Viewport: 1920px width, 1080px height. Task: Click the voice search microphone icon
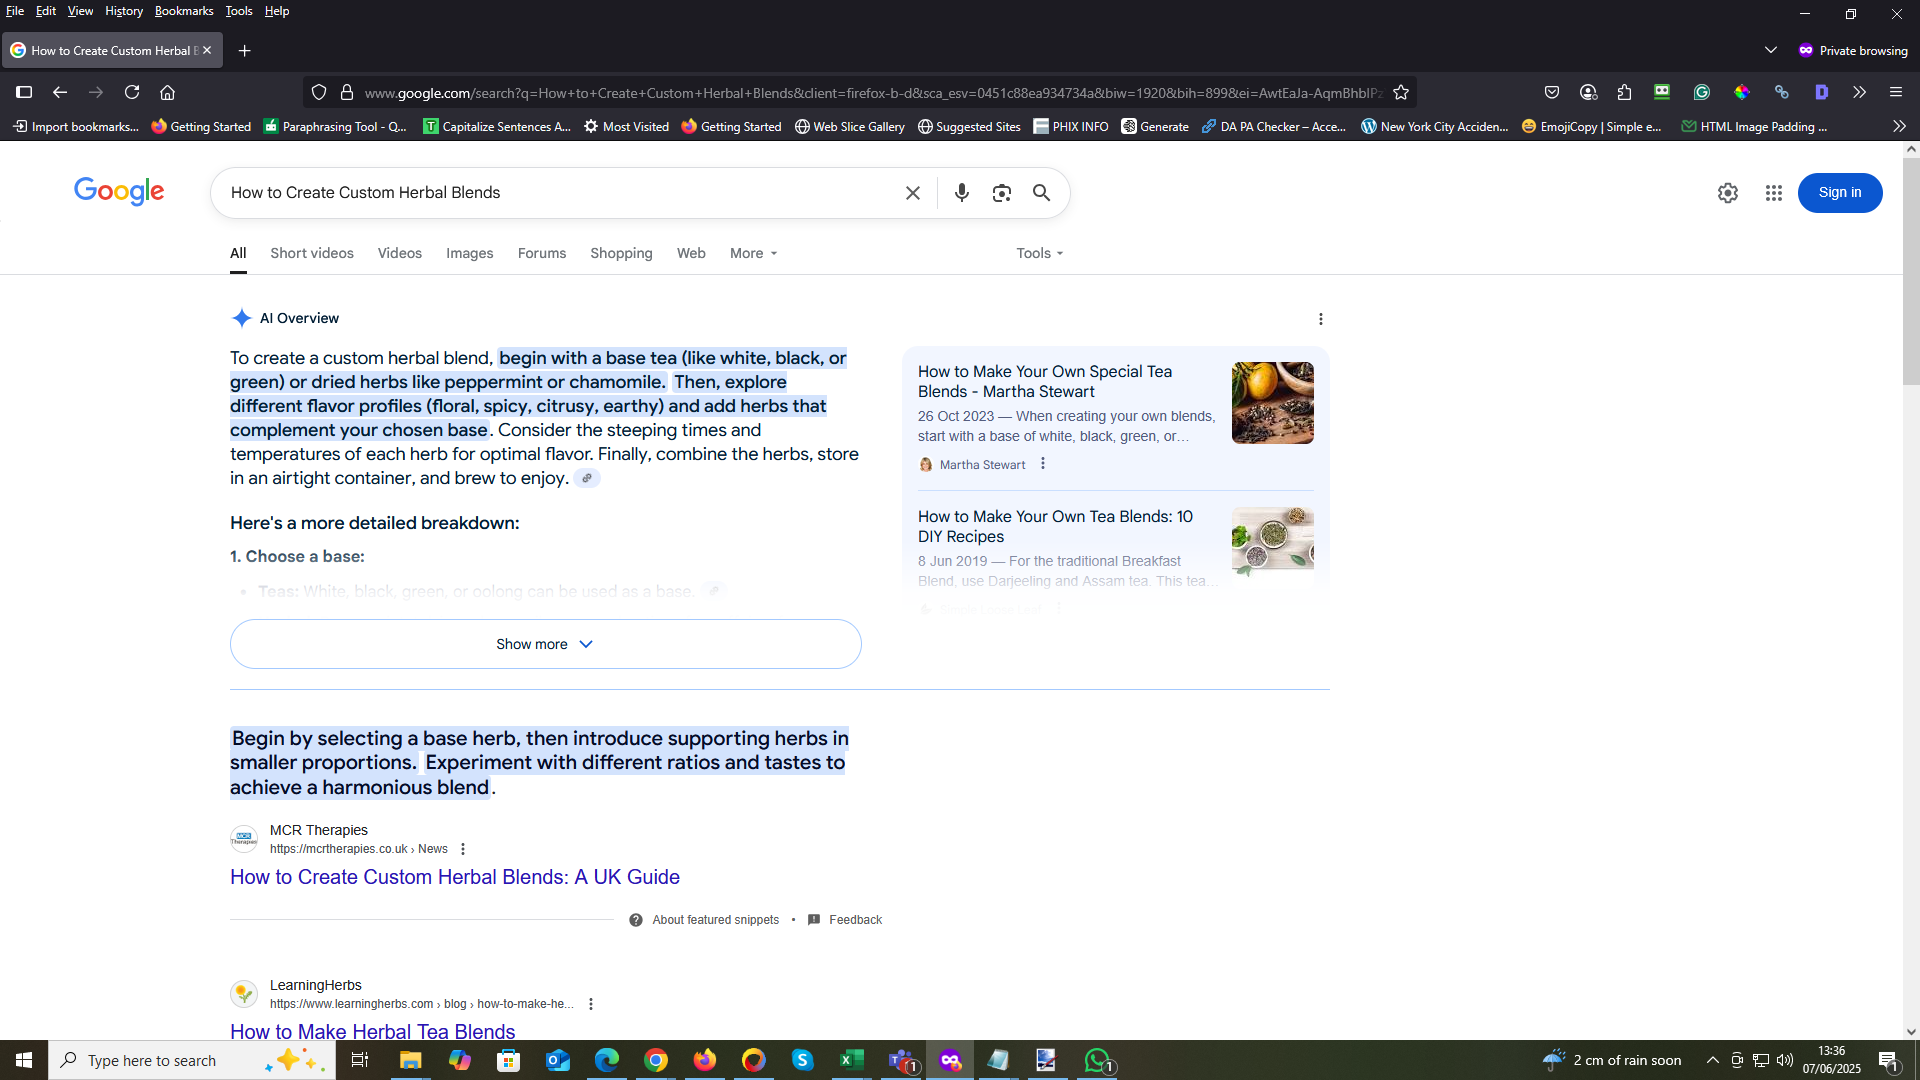(961, 193)
